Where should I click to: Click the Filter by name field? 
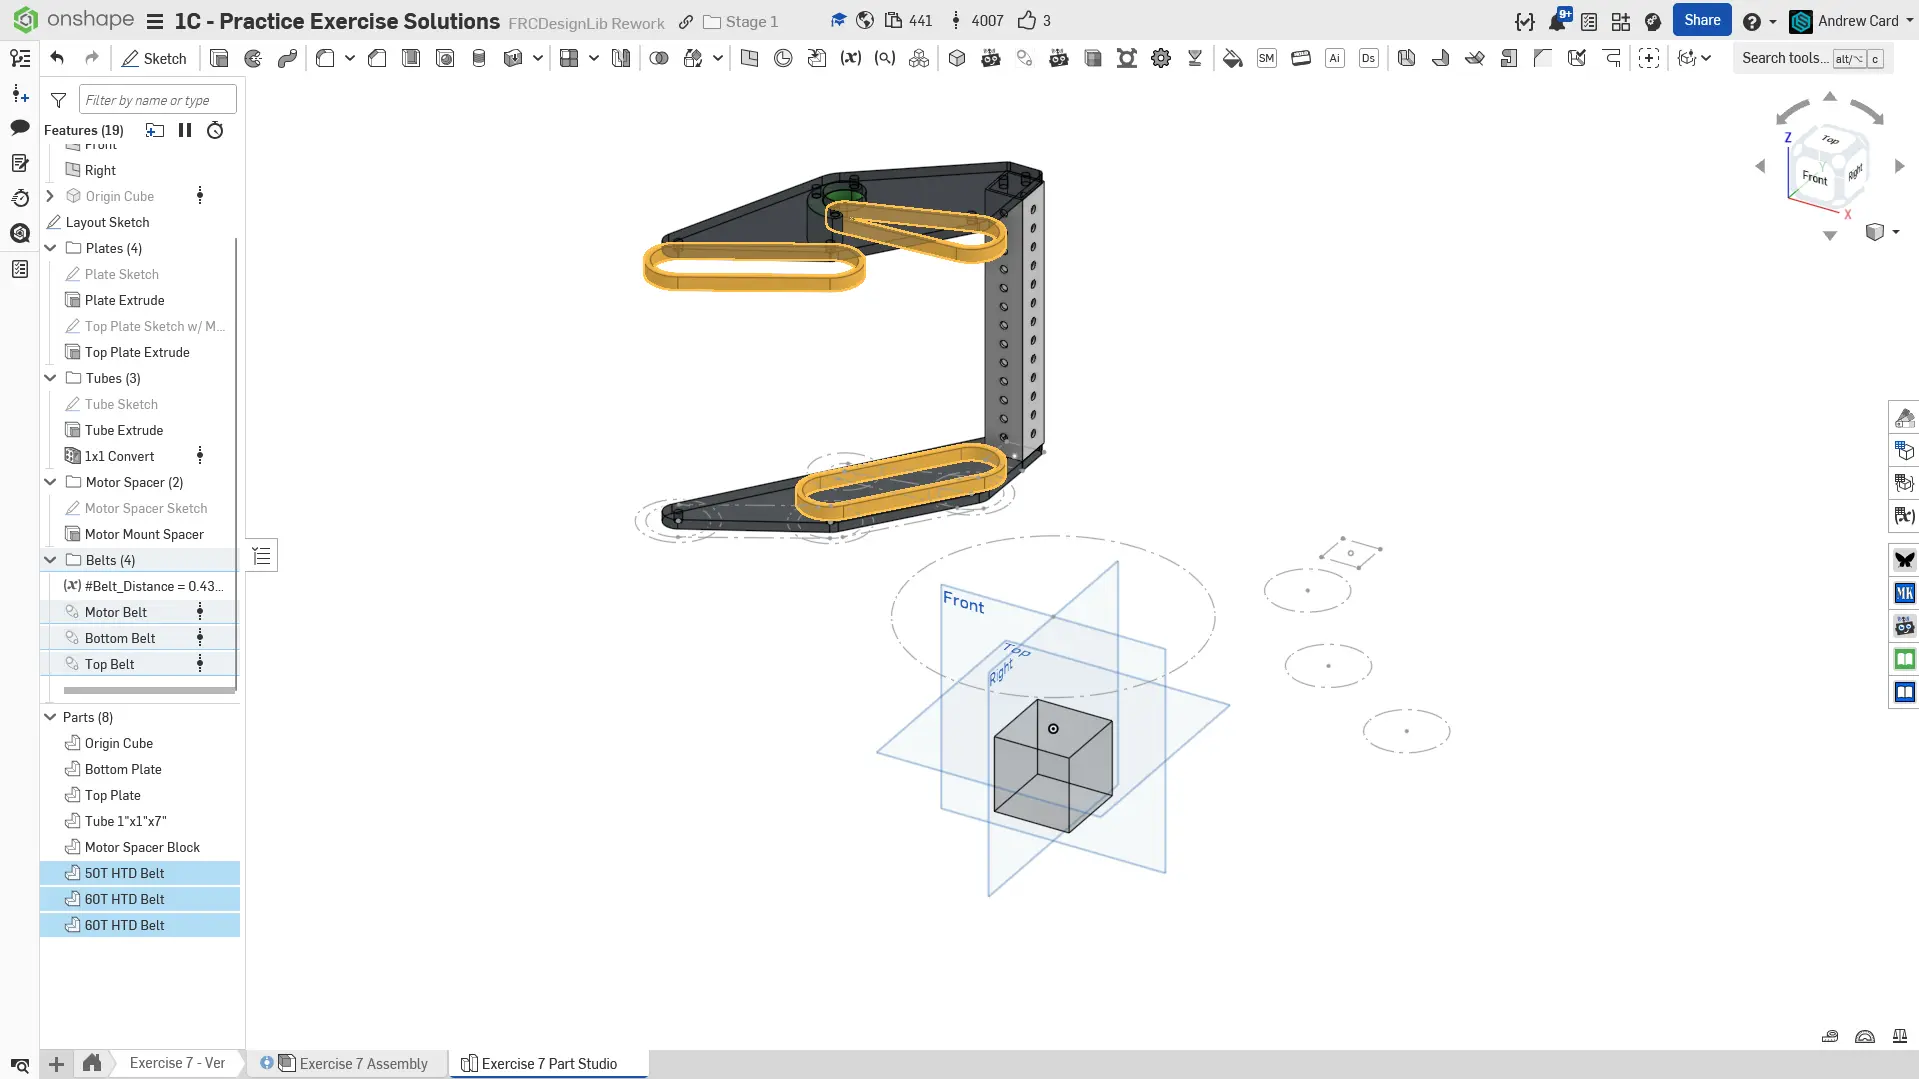point(157,100)
